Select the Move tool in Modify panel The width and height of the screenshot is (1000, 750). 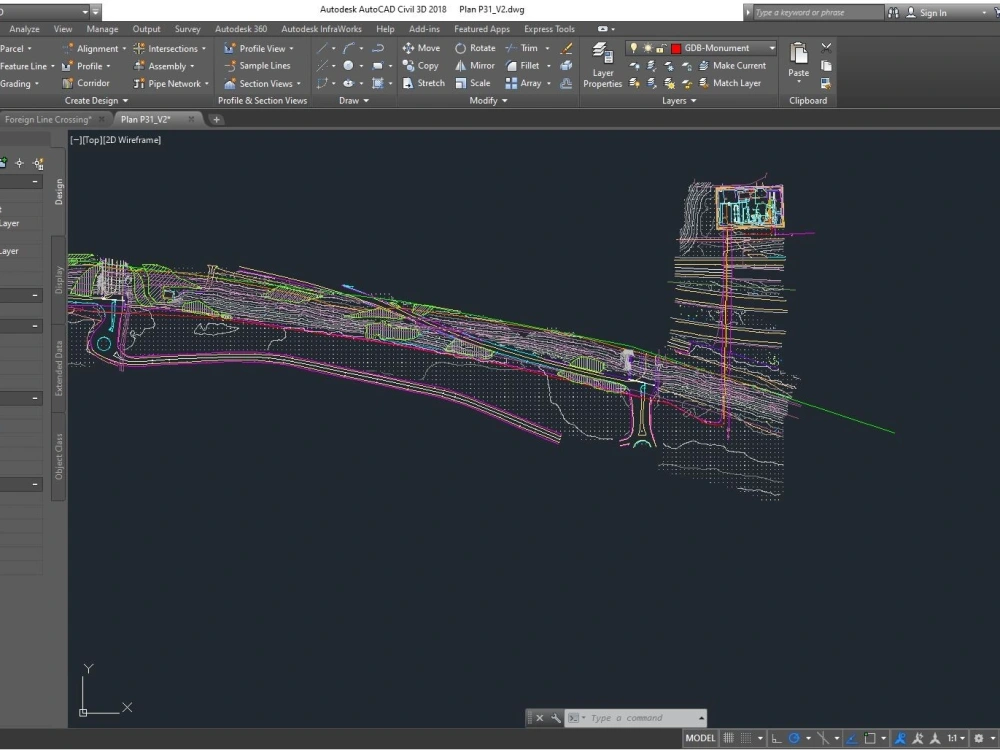tap(423, 48)
